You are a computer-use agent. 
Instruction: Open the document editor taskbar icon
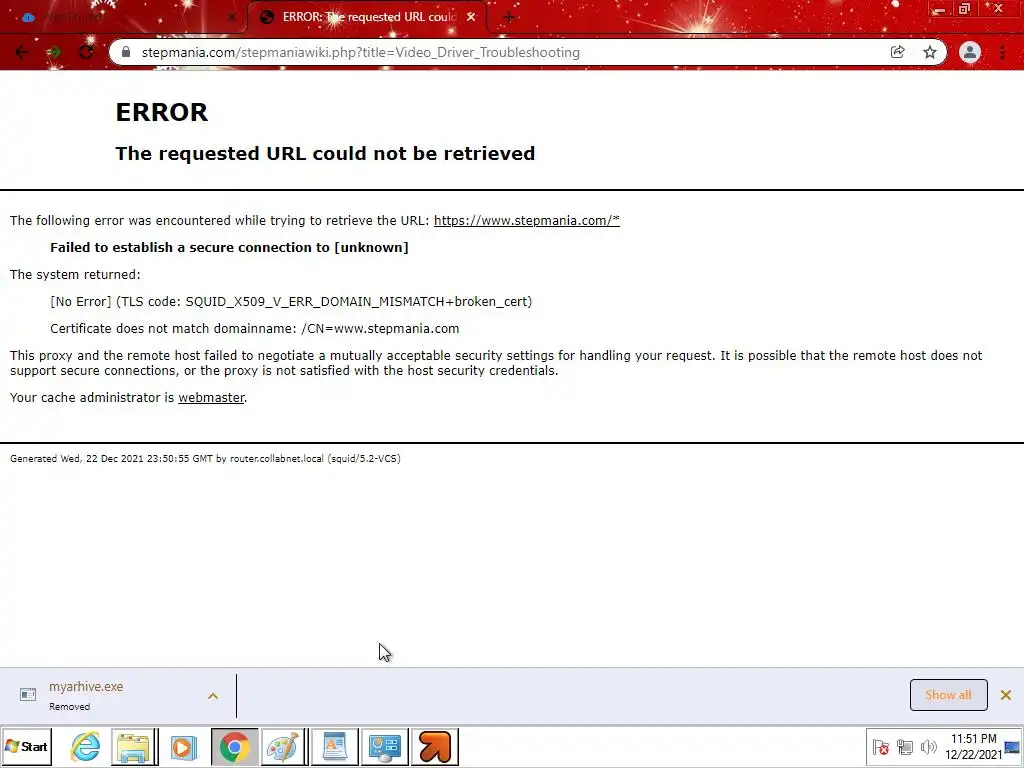click(x=334, y=746)
